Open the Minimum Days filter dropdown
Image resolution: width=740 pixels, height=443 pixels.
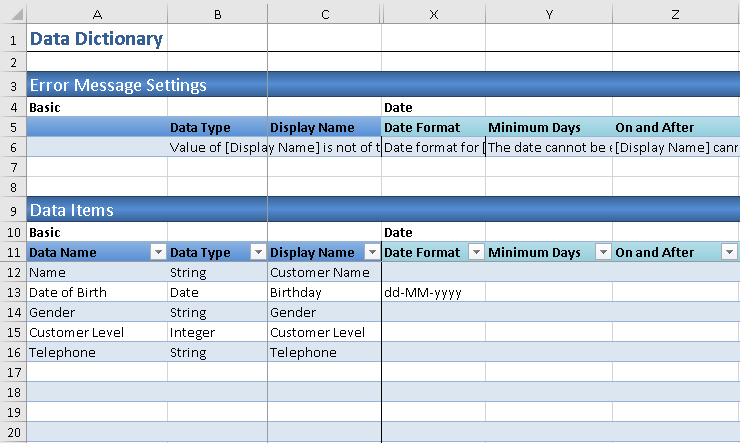(x=602, y=253)
